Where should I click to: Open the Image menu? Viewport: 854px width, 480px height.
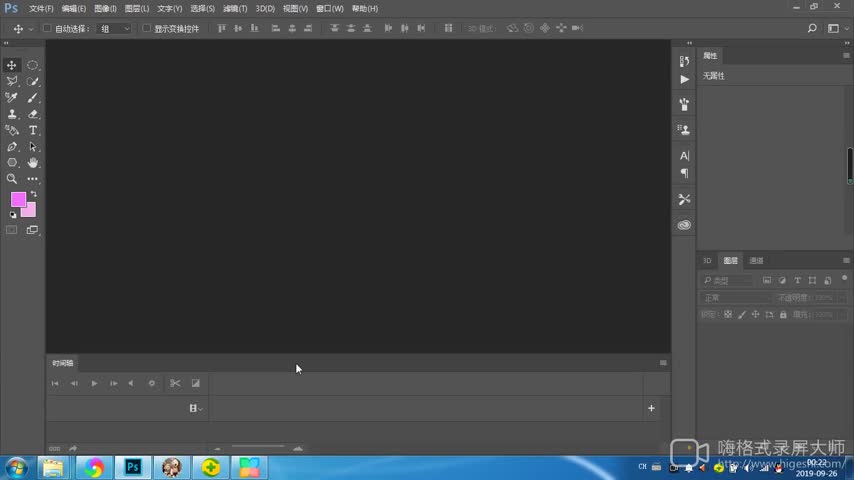point(105,9)
